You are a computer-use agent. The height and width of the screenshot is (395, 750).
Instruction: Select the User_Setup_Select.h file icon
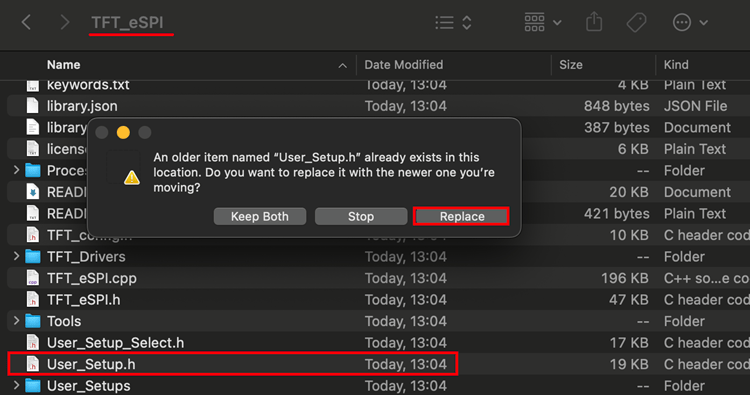(33, 342)
